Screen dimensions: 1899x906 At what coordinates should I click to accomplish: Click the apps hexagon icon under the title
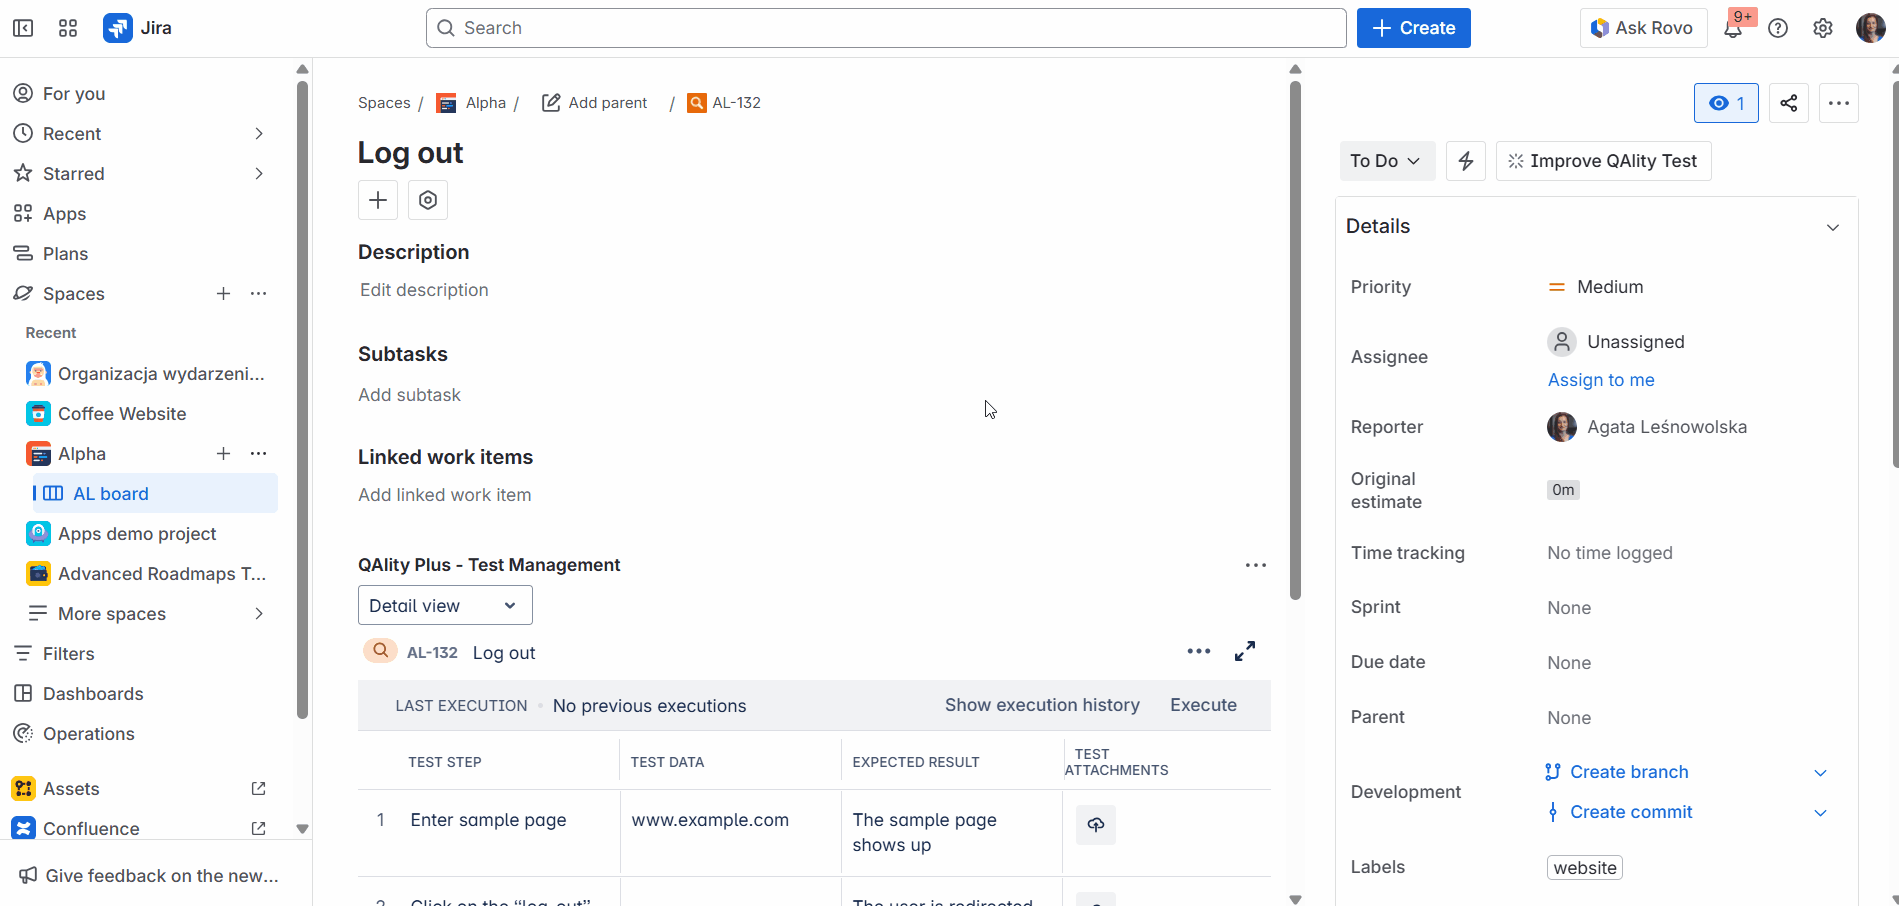(x=428, y=200)
